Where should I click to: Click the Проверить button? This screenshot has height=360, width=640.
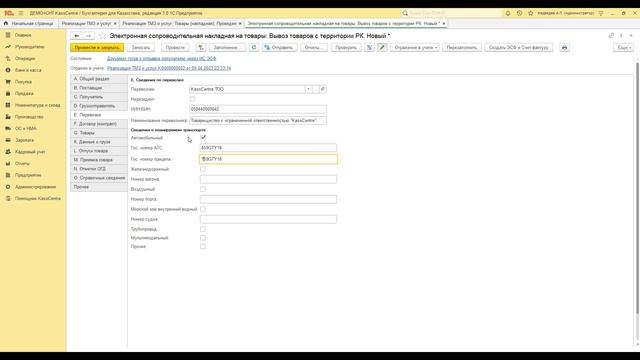pos(346,47)
